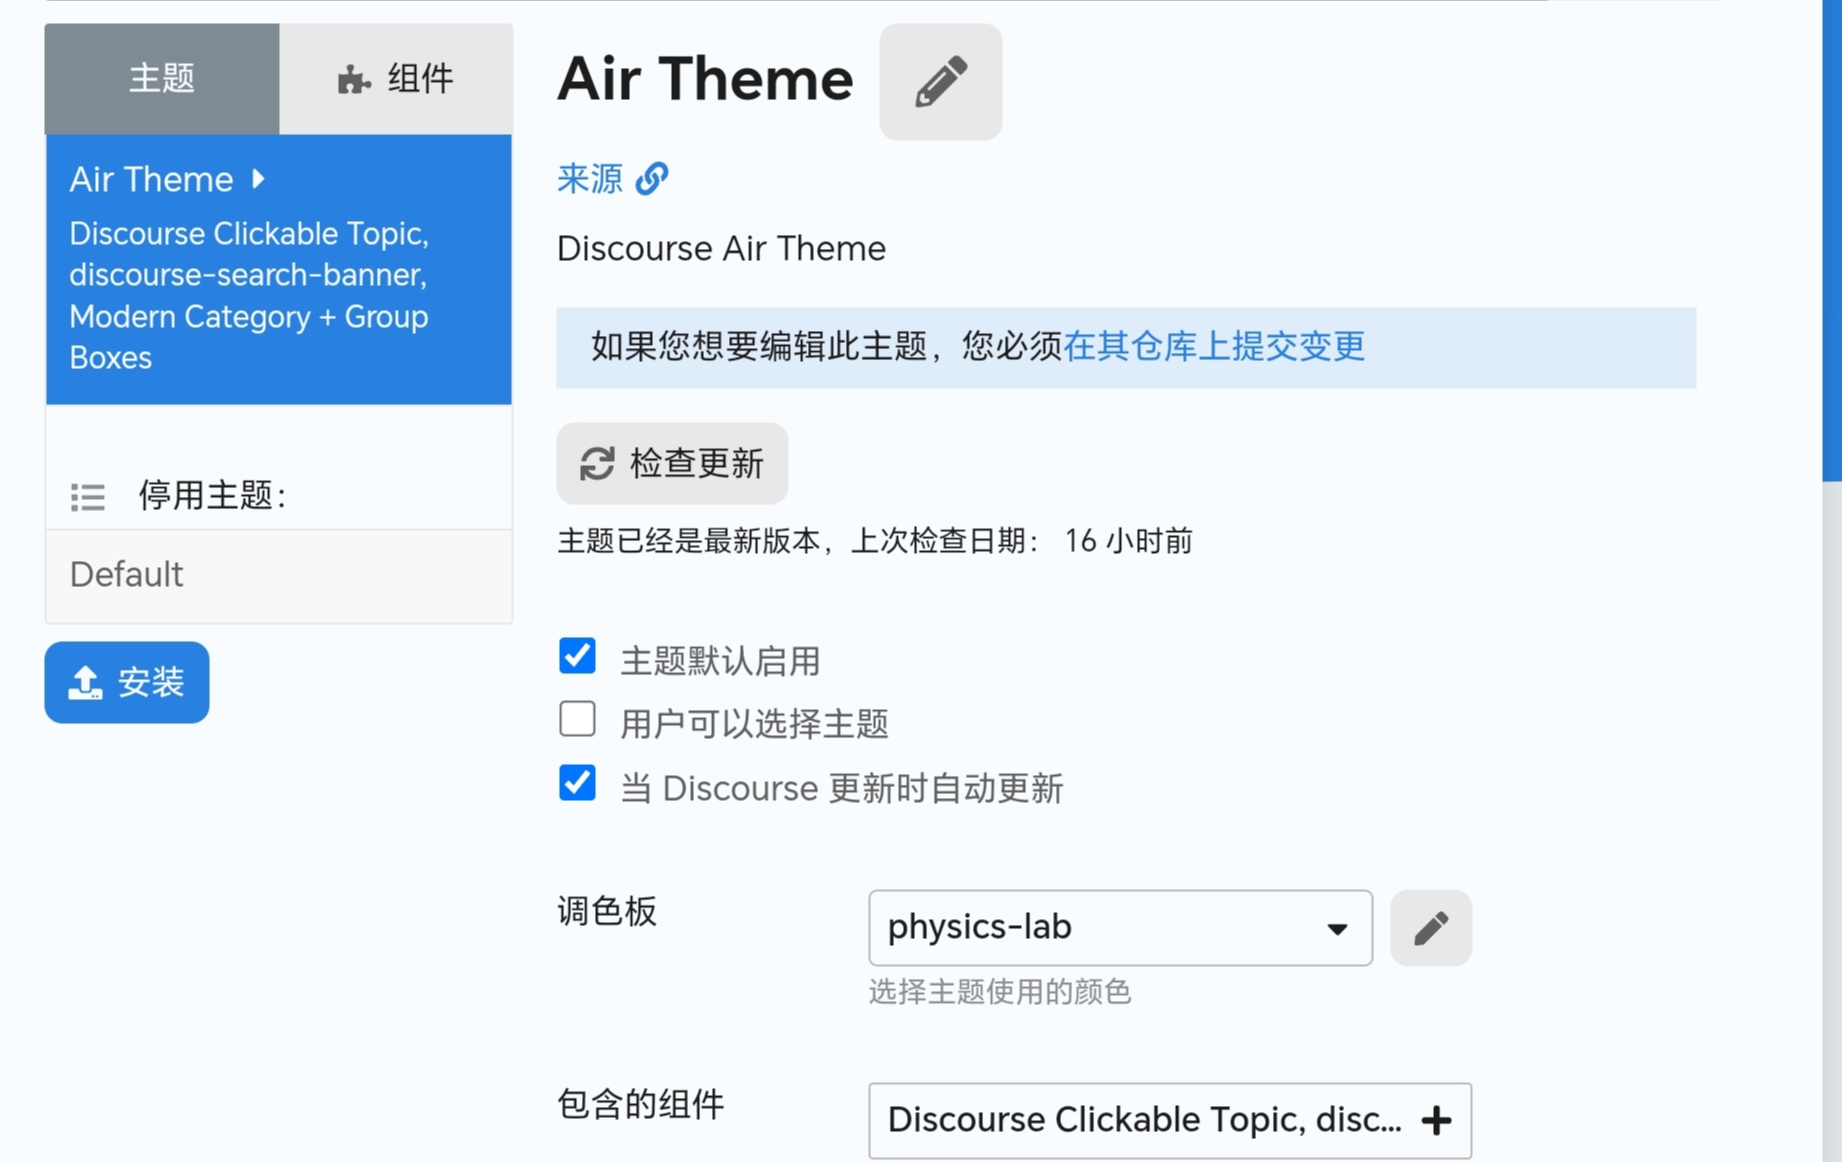Click the chain link icon next to 来源

click(652, 179)
